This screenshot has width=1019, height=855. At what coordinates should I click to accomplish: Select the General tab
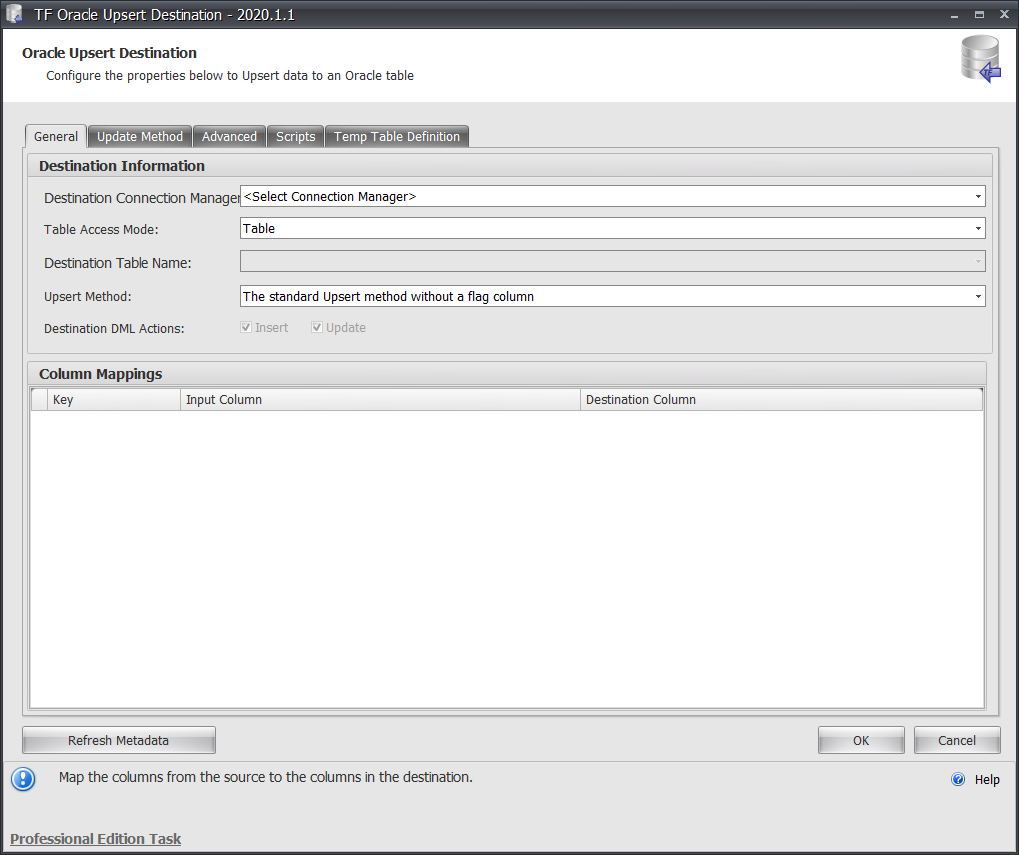pos(55,136)
